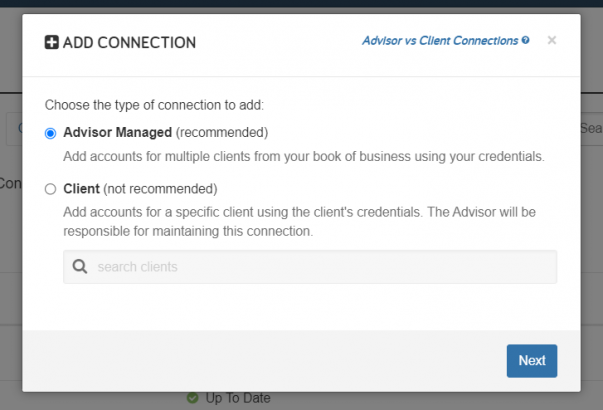The image size is (603, 410).
Task: Select the Client radio button
Action: pos(50,189)
